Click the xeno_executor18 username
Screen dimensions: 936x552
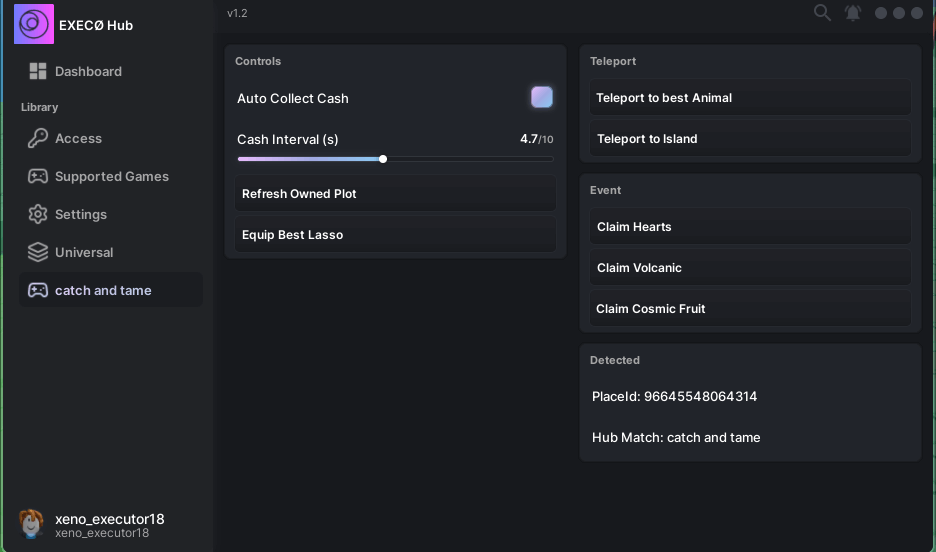(109, 519)
